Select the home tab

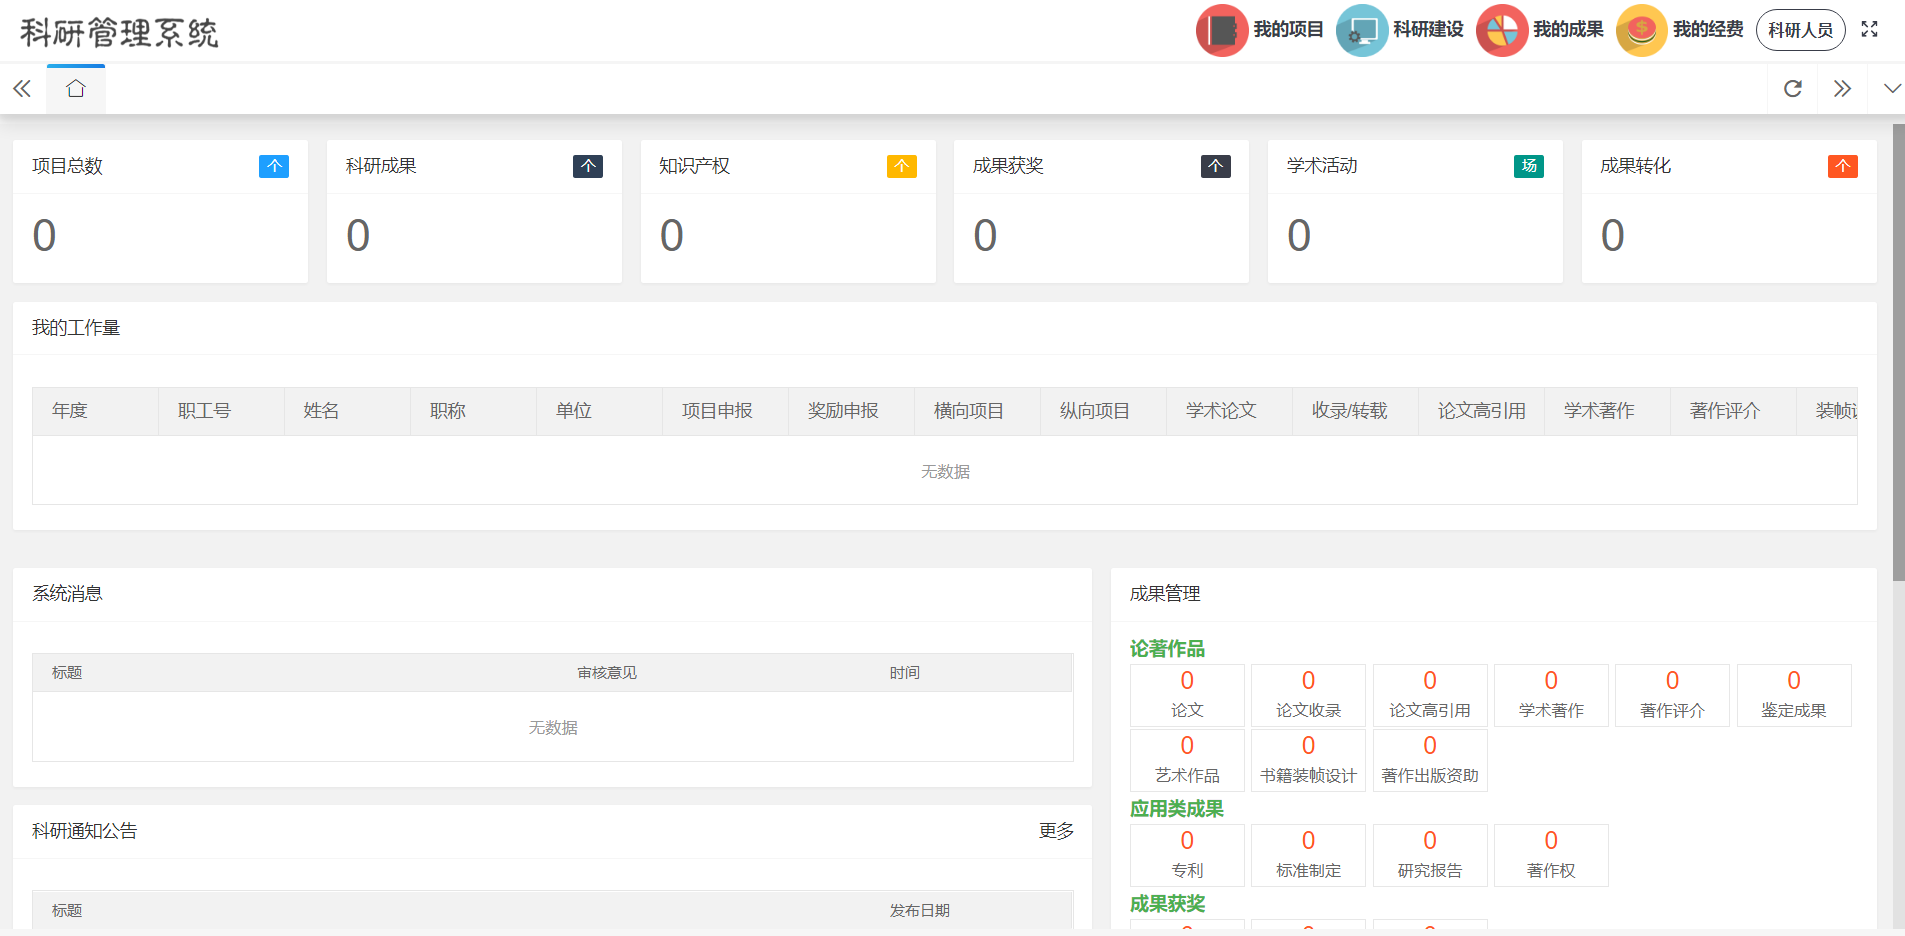[76, 89]
